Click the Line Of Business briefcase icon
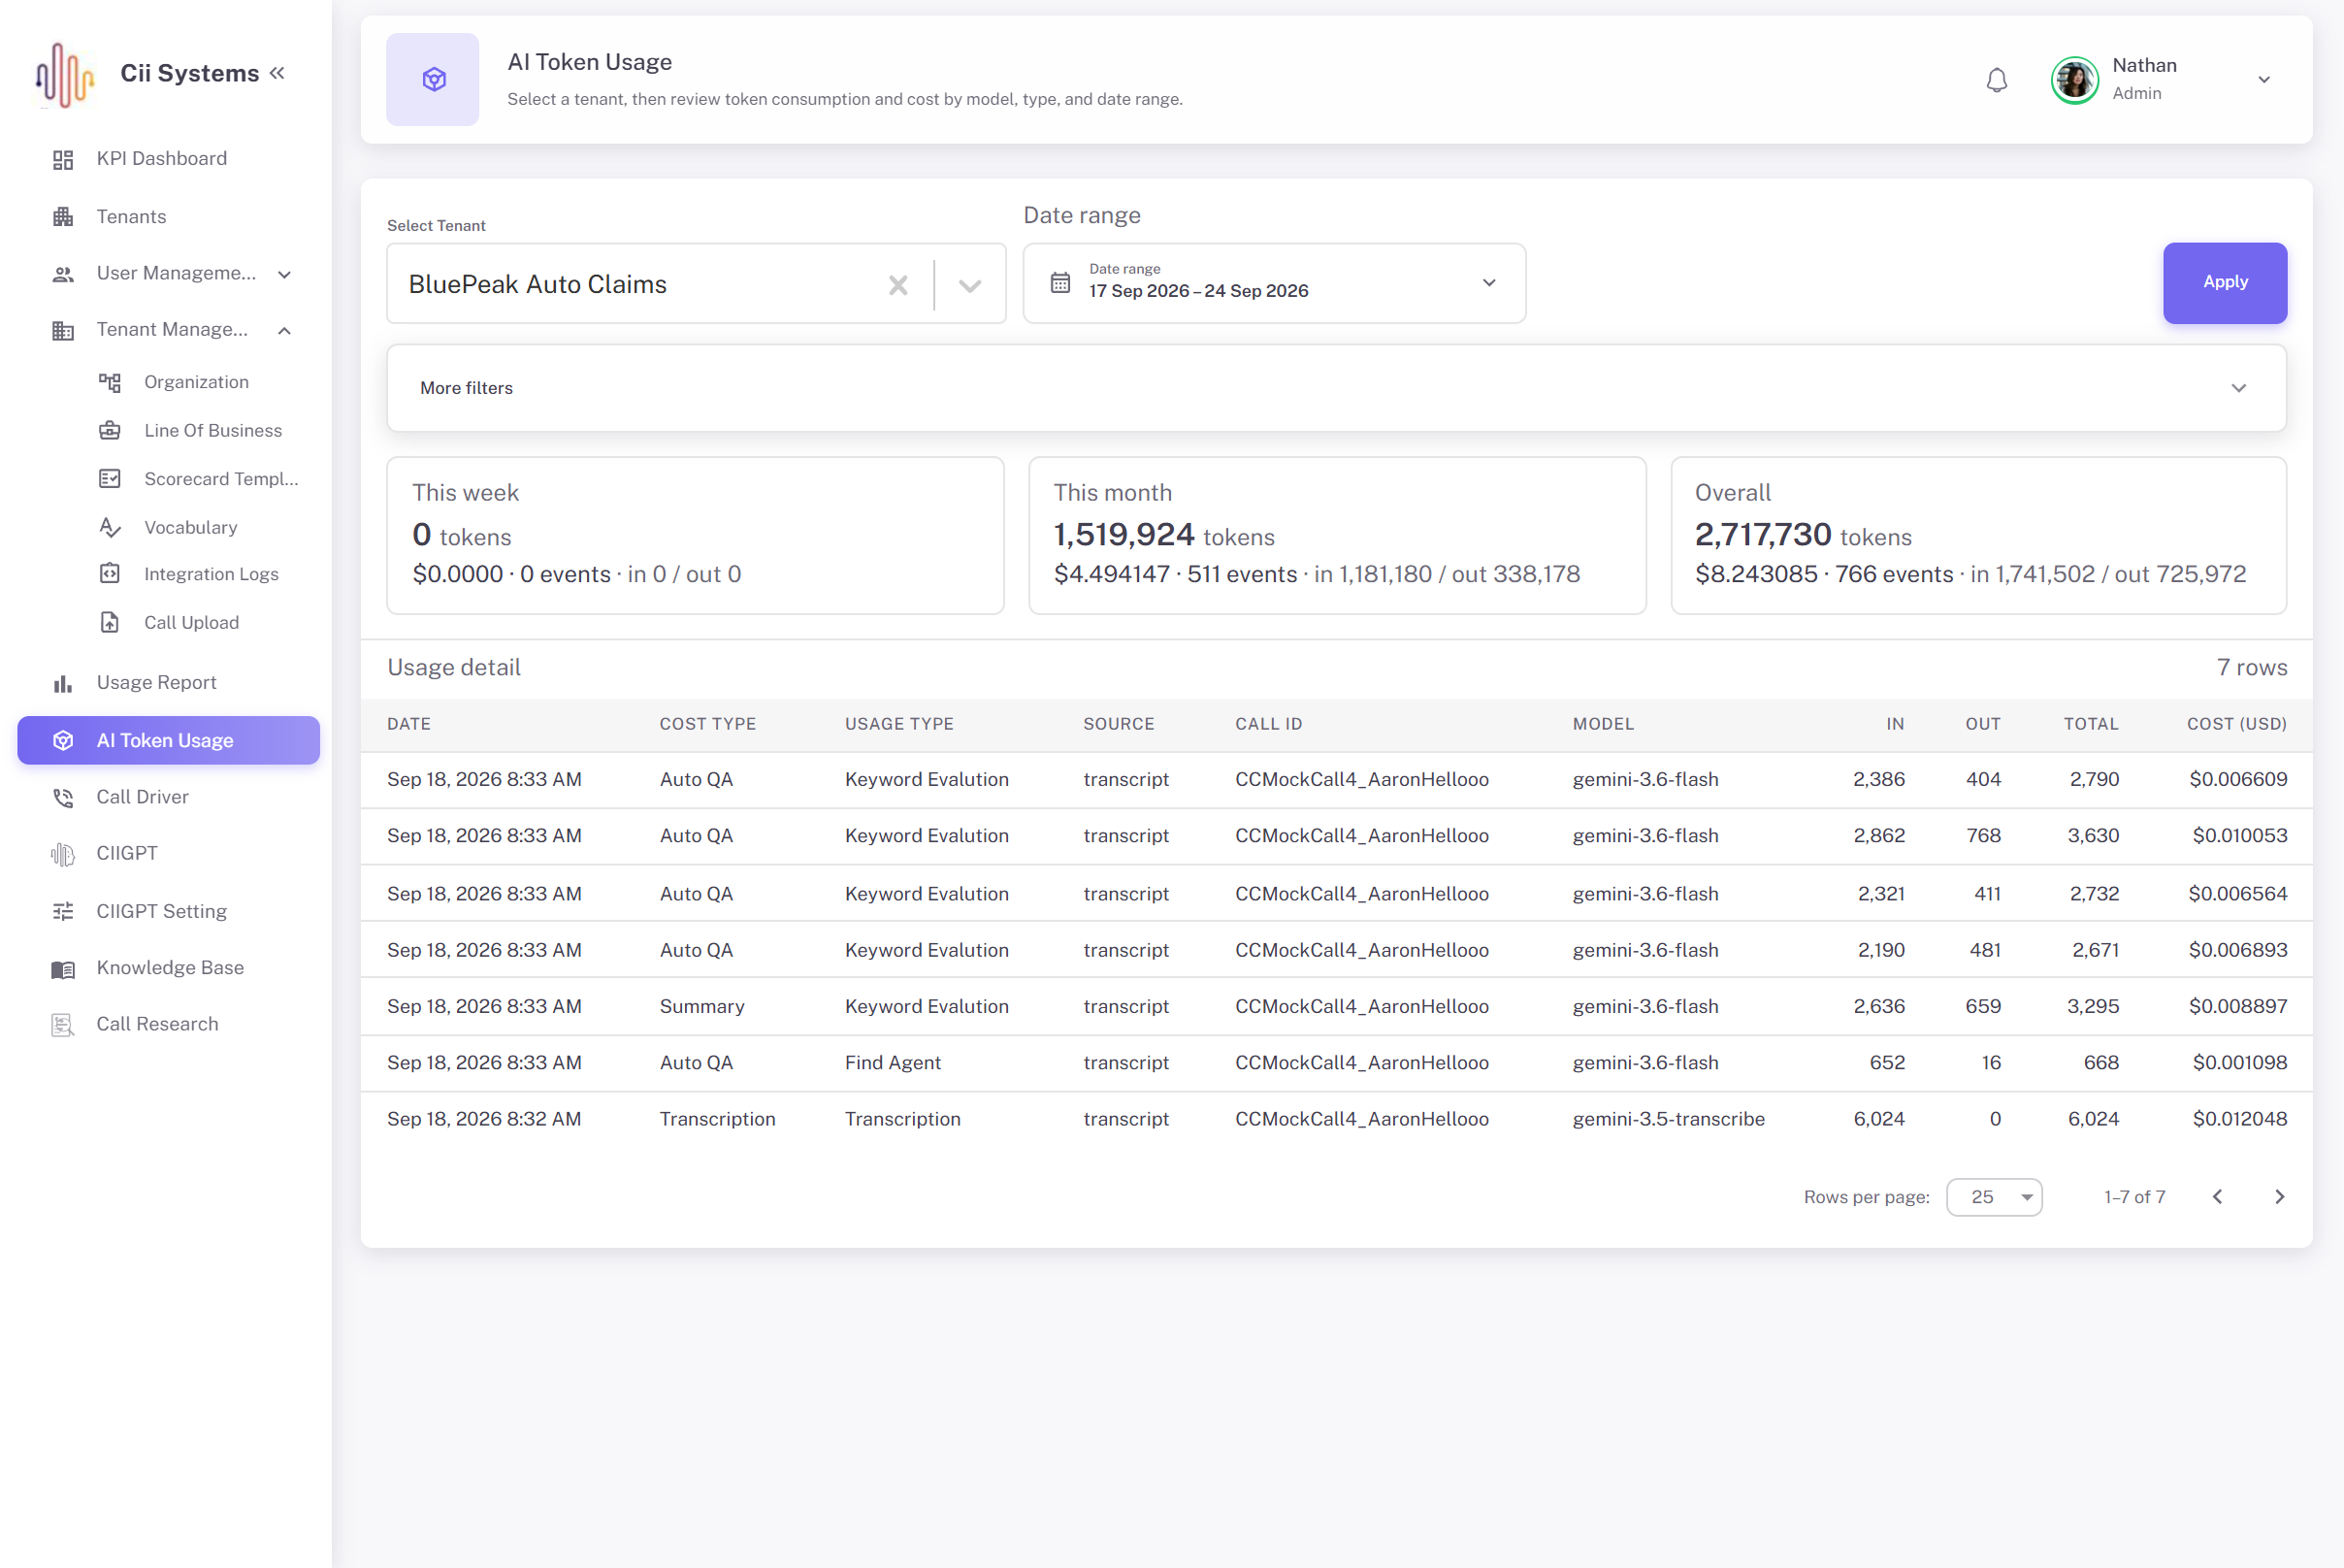The image size is (2344, 1568). [110, 431]
